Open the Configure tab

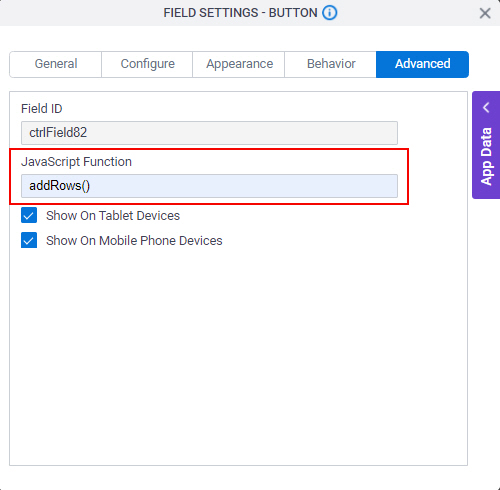coord(147,64)
